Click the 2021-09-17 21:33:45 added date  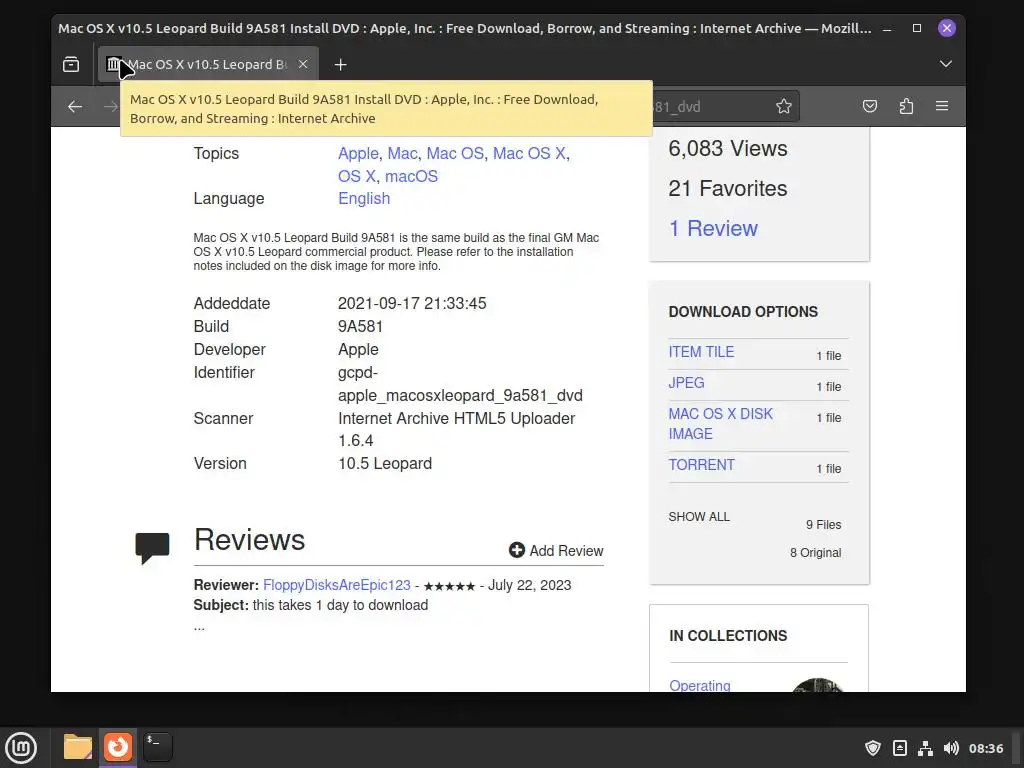[x=411, y=304]
